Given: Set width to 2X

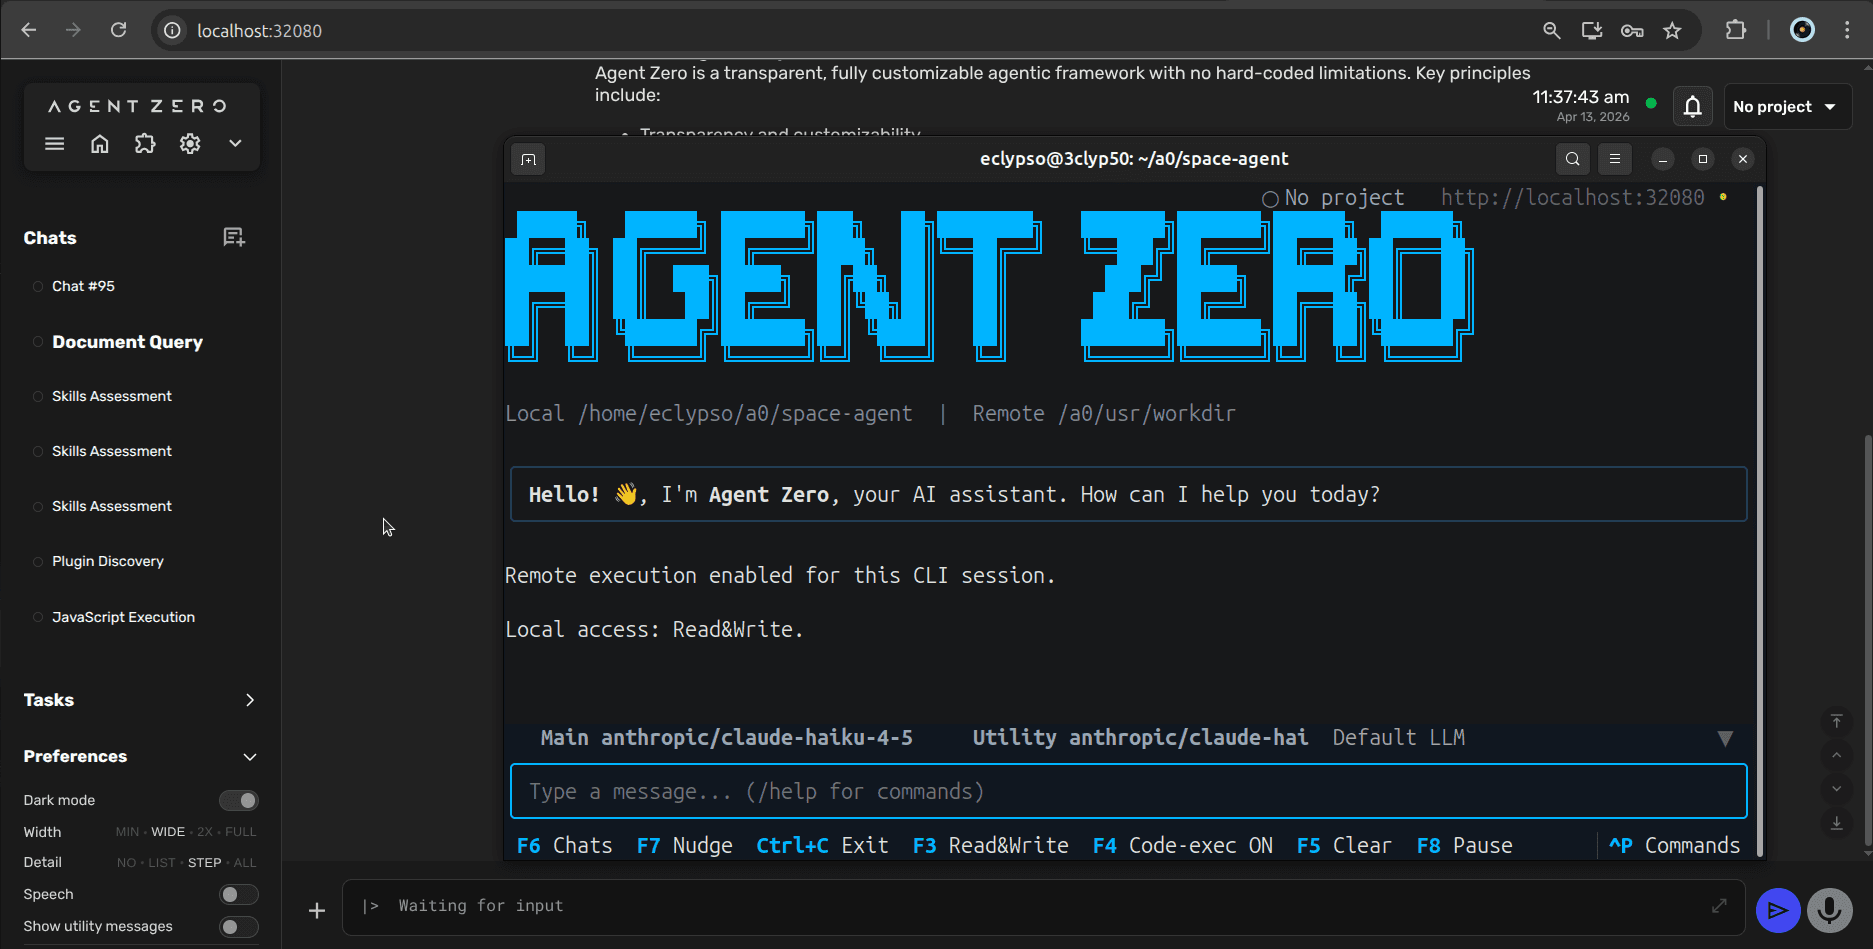Looking at the screenshot, I should coord(205,832).
